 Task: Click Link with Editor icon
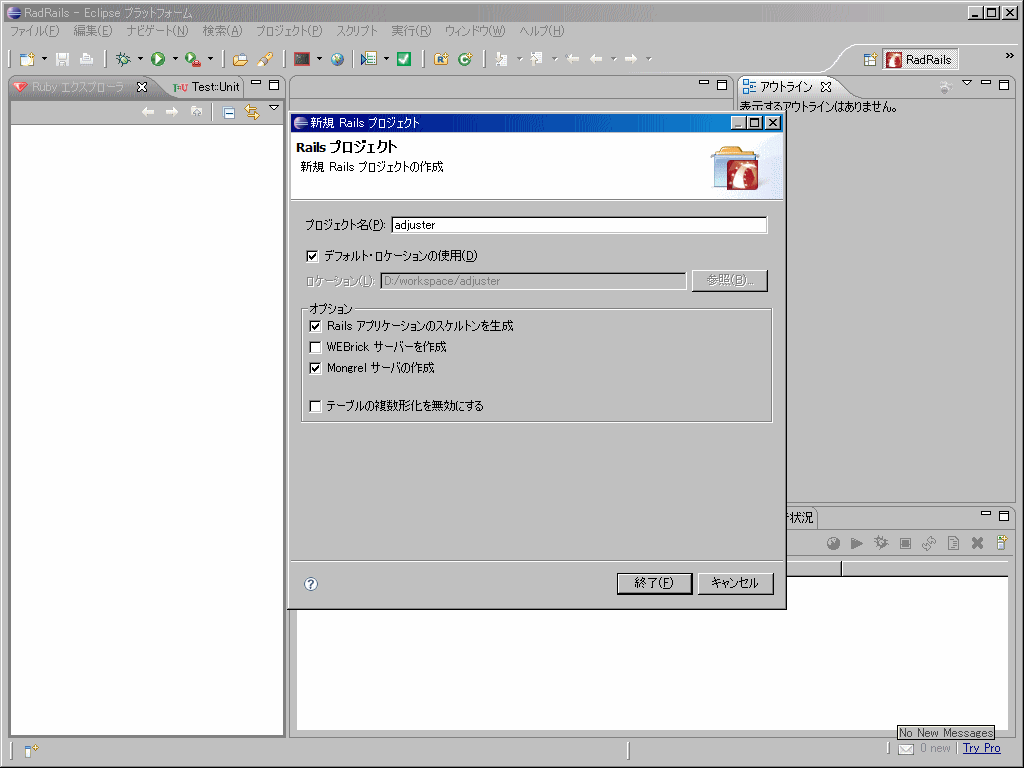click(251, 112)
